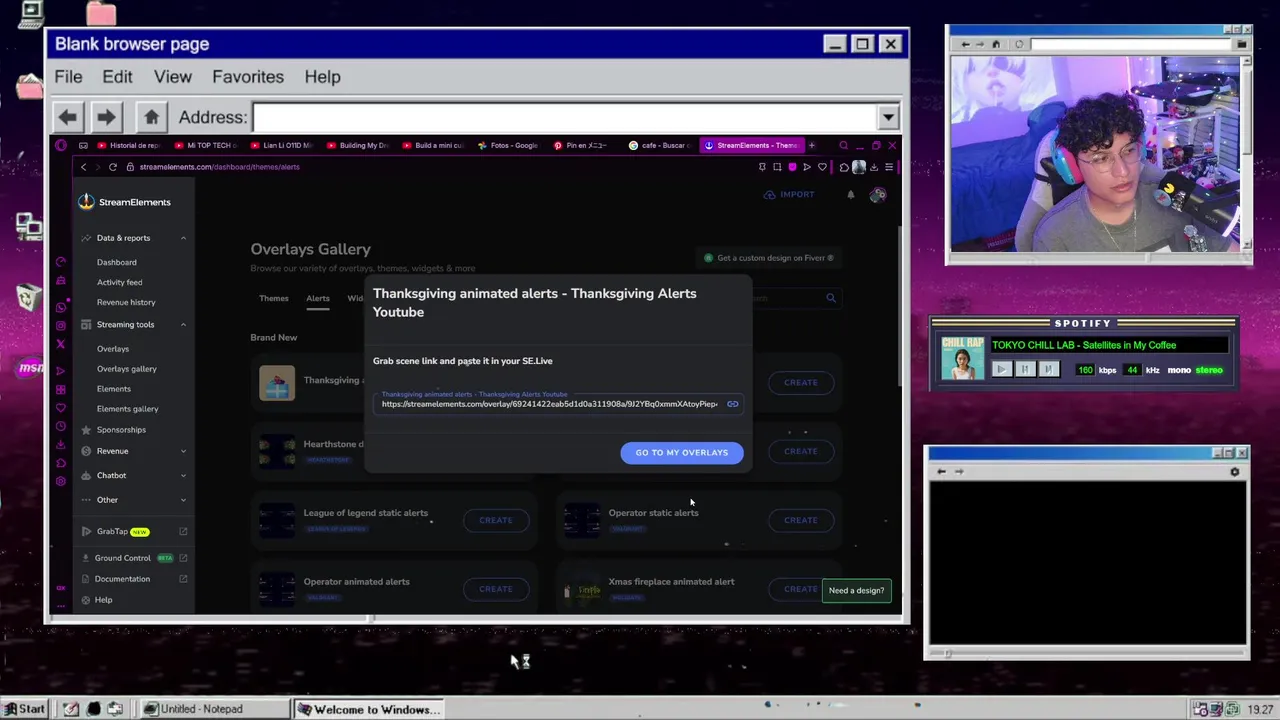Open Revenue history in the sidebar
The height and width of the screenshot is (720, 1280).
[126, 302]
